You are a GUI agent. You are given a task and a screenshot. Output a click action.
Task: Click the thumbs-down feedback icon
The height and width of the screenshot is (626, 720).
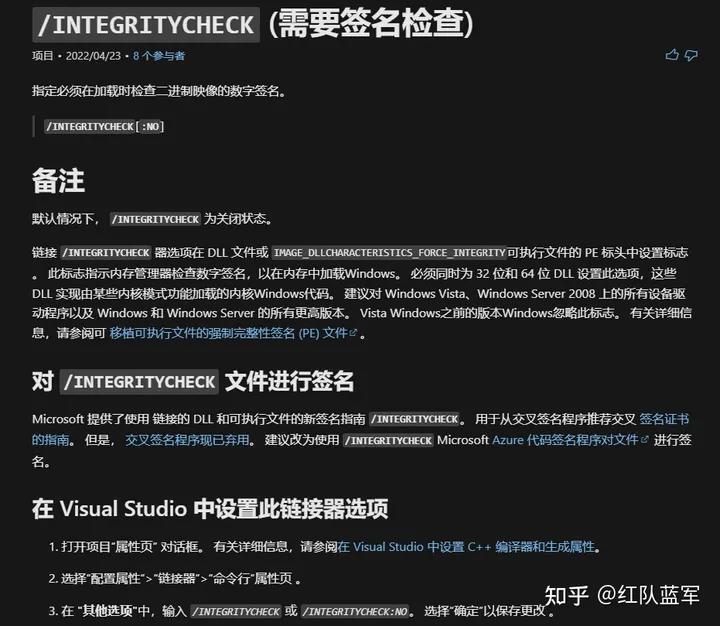pos(691,56)
